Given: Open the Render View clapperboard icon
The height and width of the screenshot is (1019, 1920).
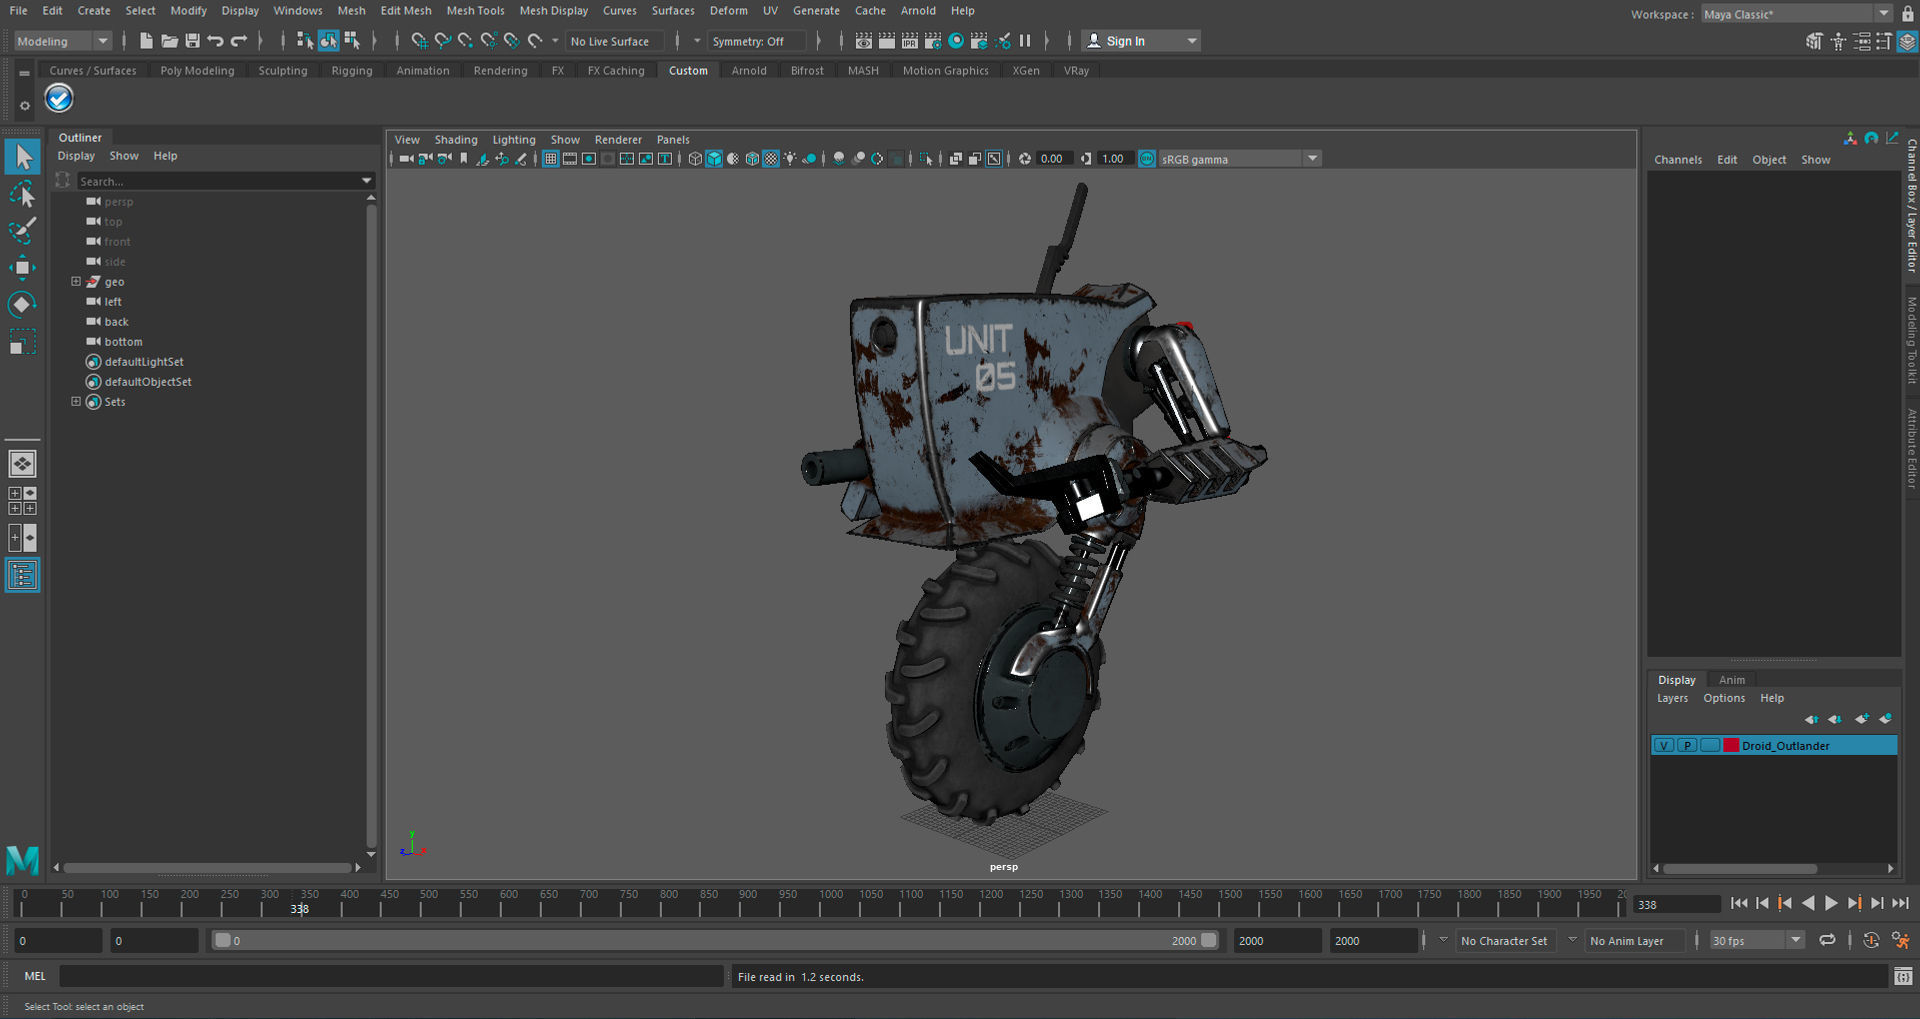Looking at the screenshot, I should pos(864,41).
